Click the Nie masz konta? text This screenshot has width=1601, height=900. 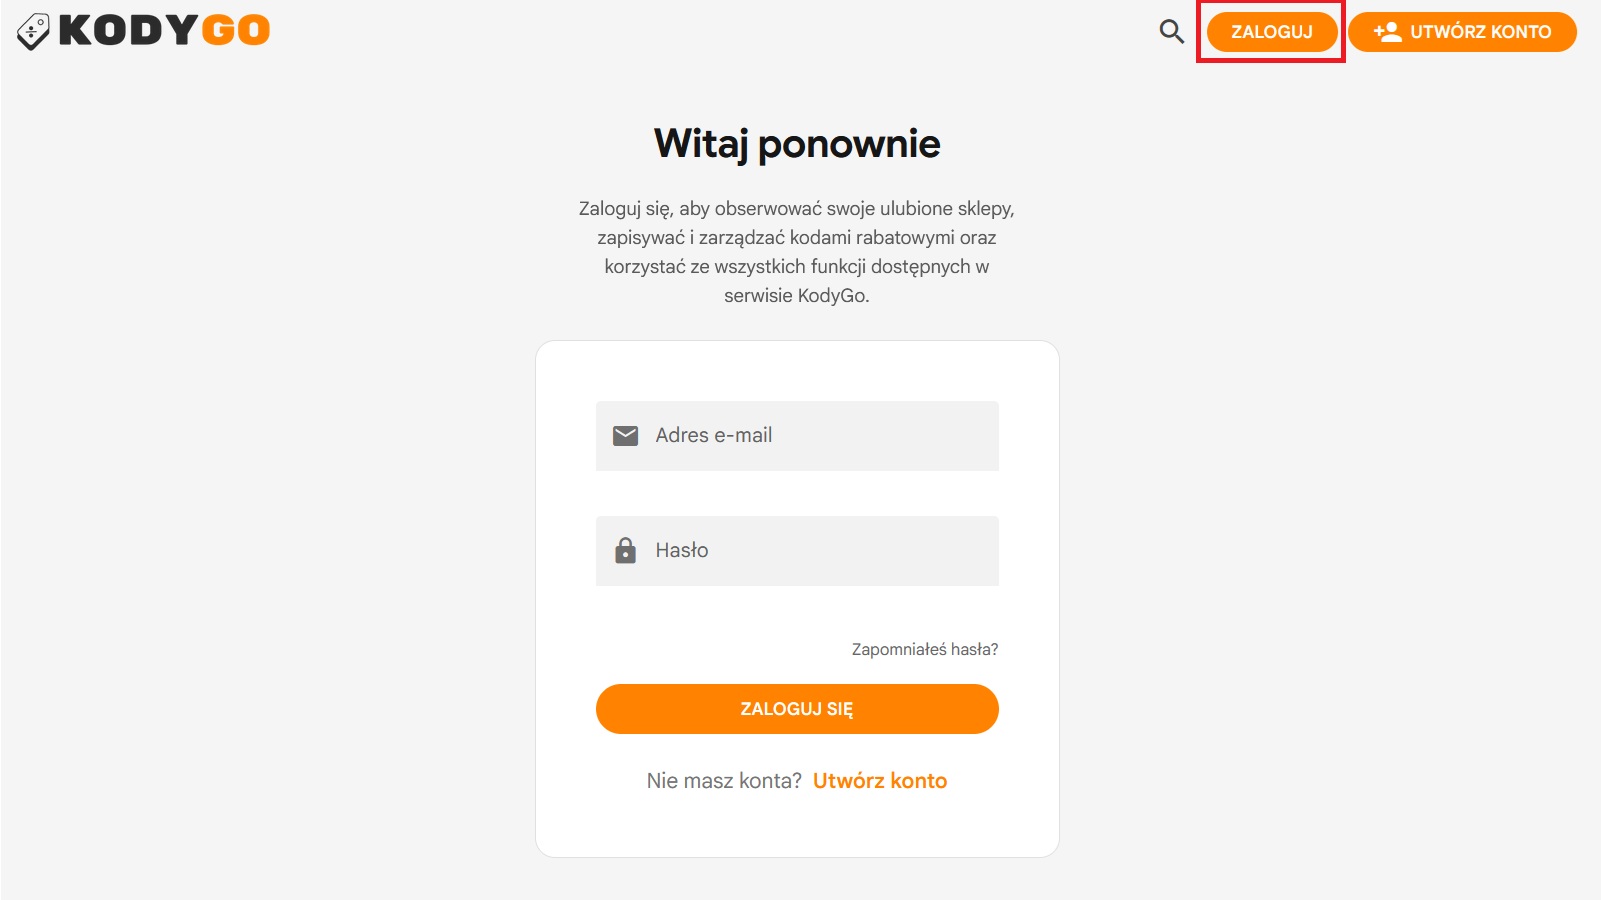pos(724,781)
